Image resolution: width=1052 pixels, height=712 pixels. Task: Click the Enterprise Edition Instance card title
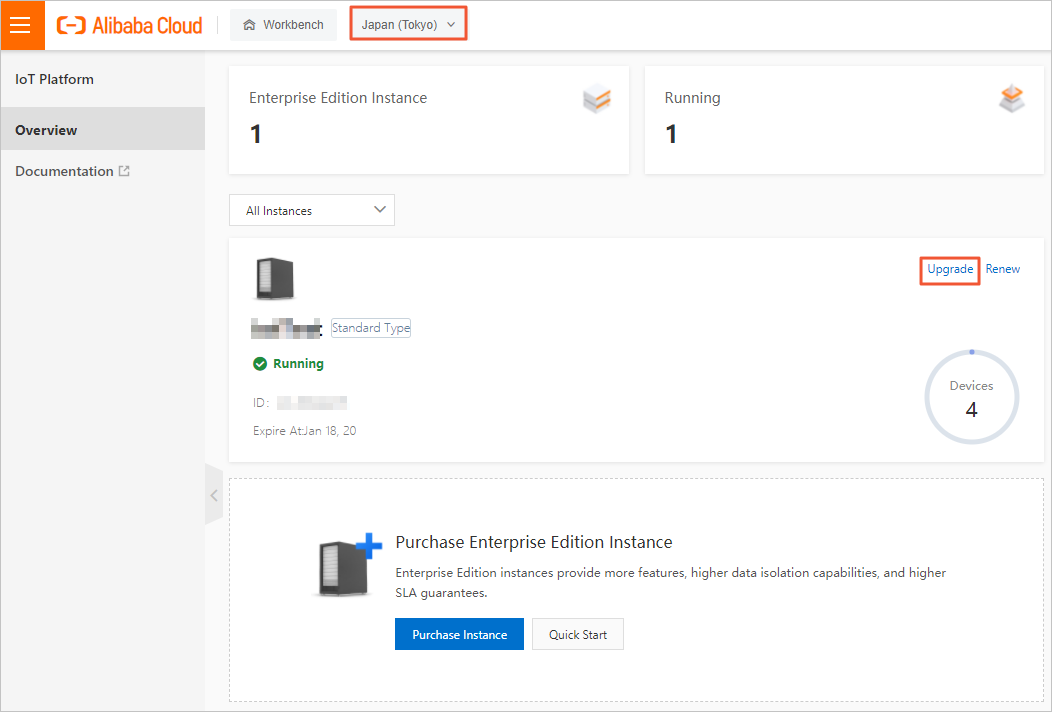[x=338, y=98]
